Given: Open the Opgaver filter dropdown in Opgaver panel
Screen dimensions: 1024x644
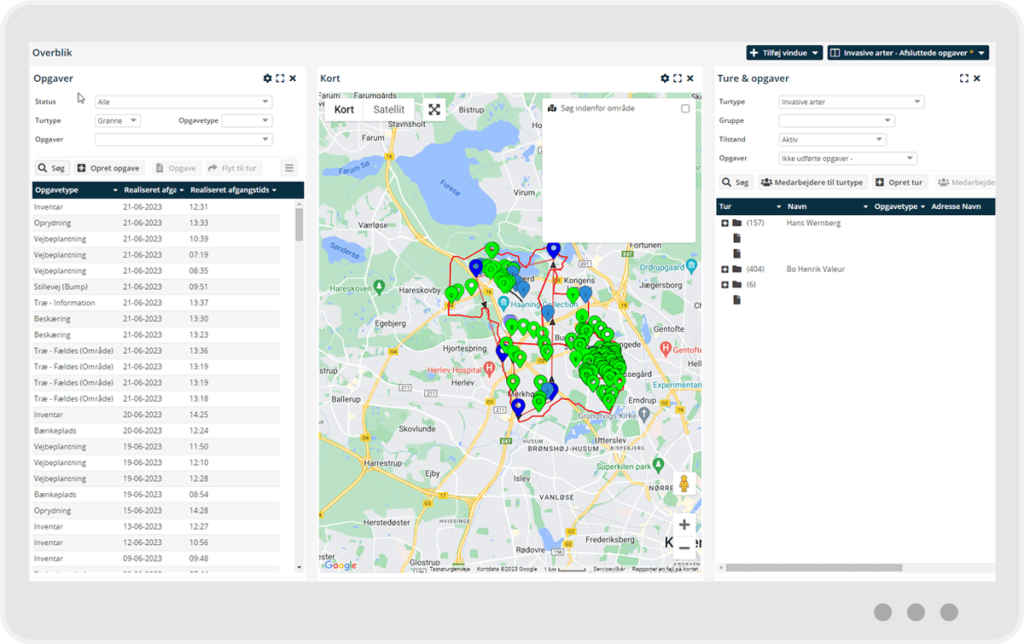Looking at the screenshot, I should (183, 139).
